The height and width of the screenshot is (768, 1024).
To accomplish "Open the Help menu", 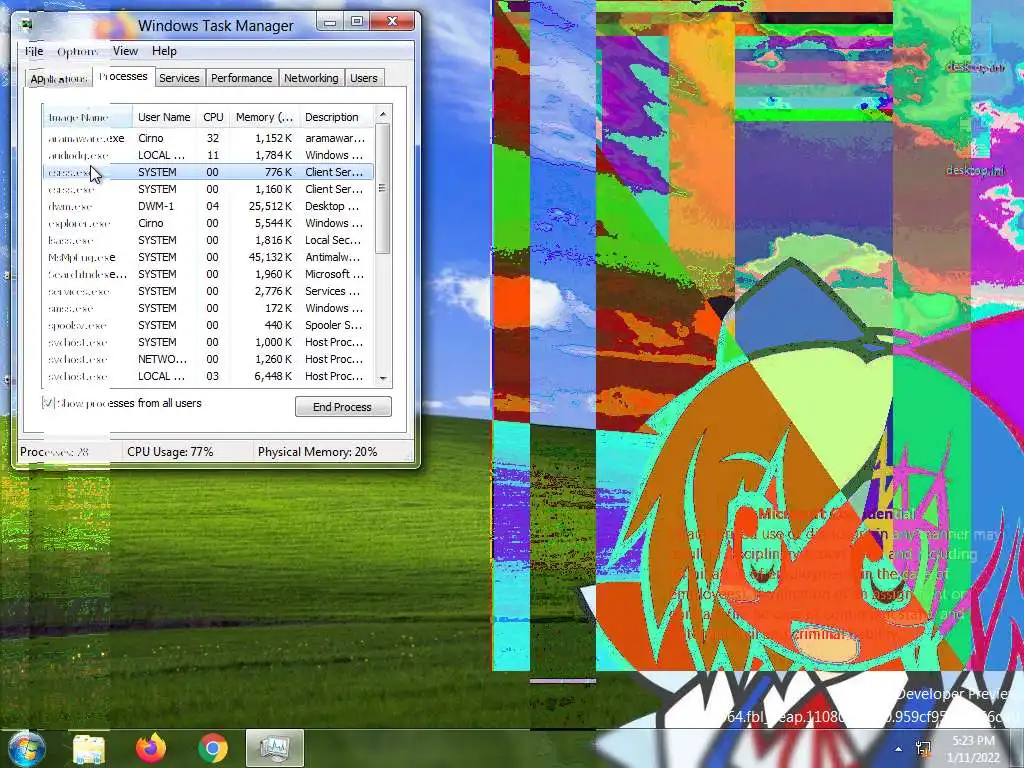I will point(165,51).
